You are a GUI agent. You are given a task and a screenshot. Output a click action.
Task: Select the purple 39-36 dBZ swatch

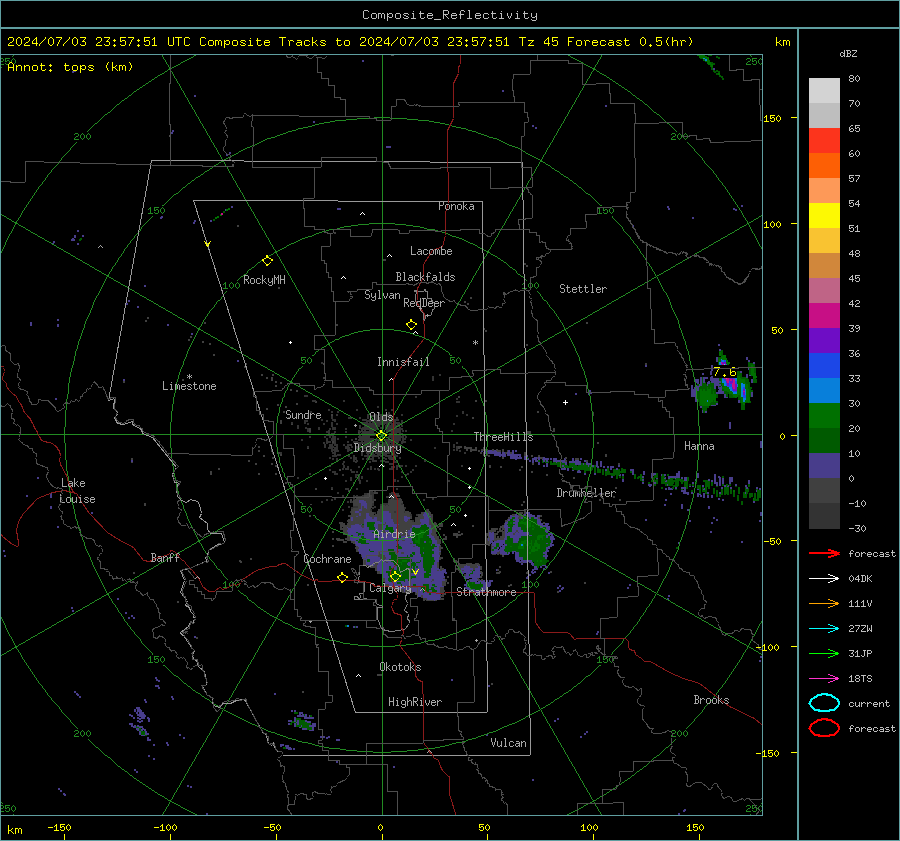tap(824, 341)
